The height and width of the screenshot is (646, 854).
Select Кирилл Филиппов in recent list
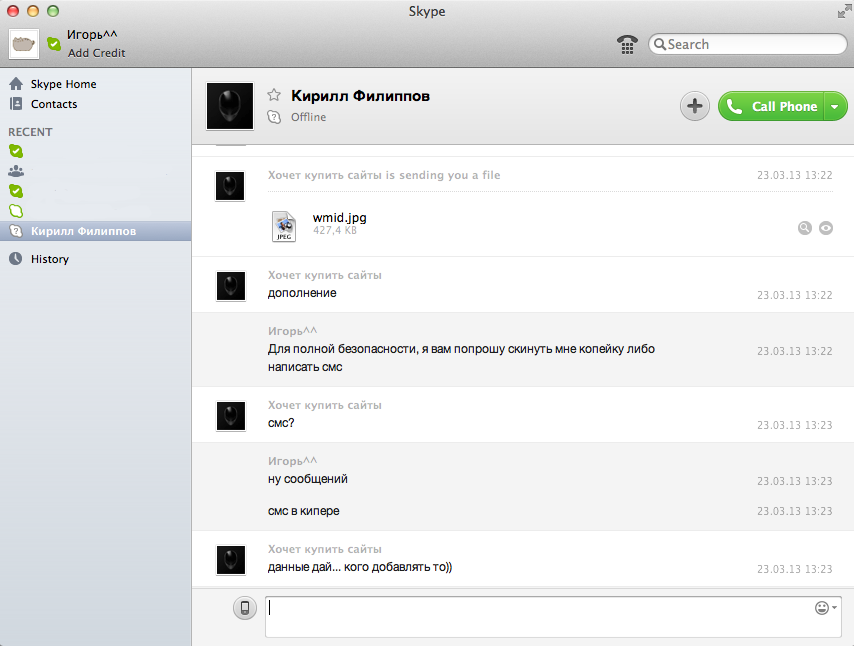(x=95, y=231)
